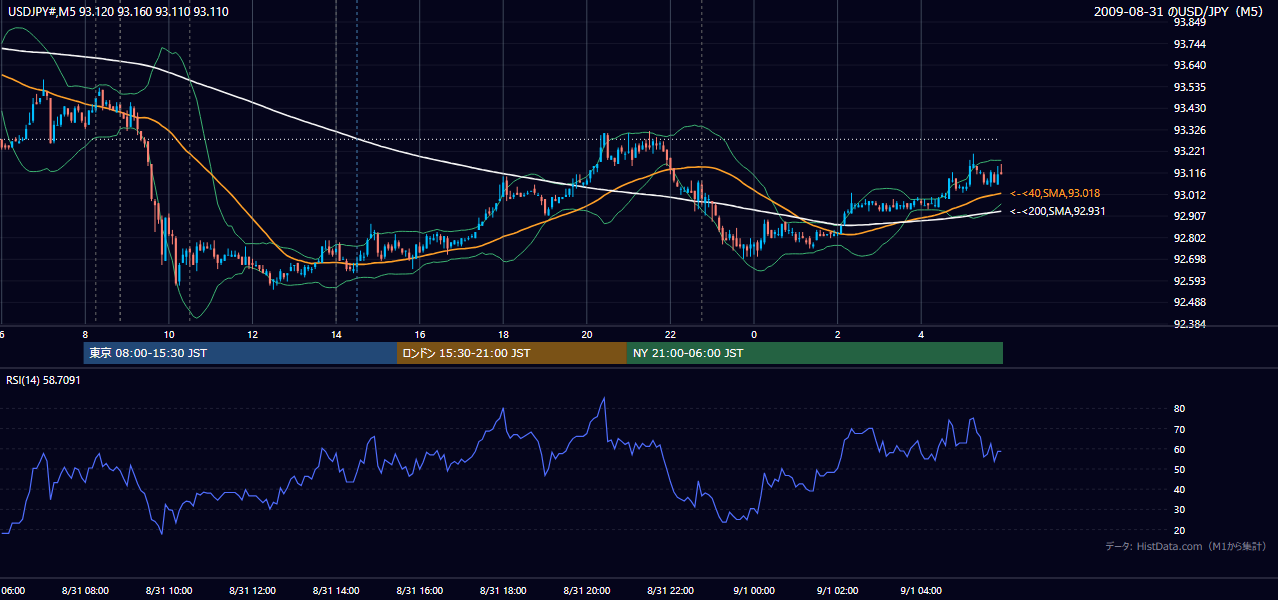Click the 8/31 08:00 bottom time label

pyautogui.click(x=85, y=590)
